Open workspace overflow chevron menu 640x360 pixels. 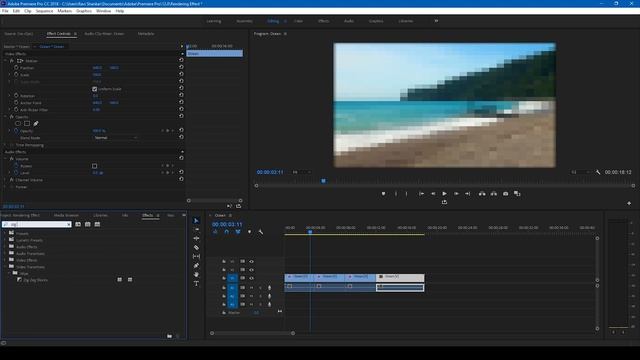[x=436, y=21]
